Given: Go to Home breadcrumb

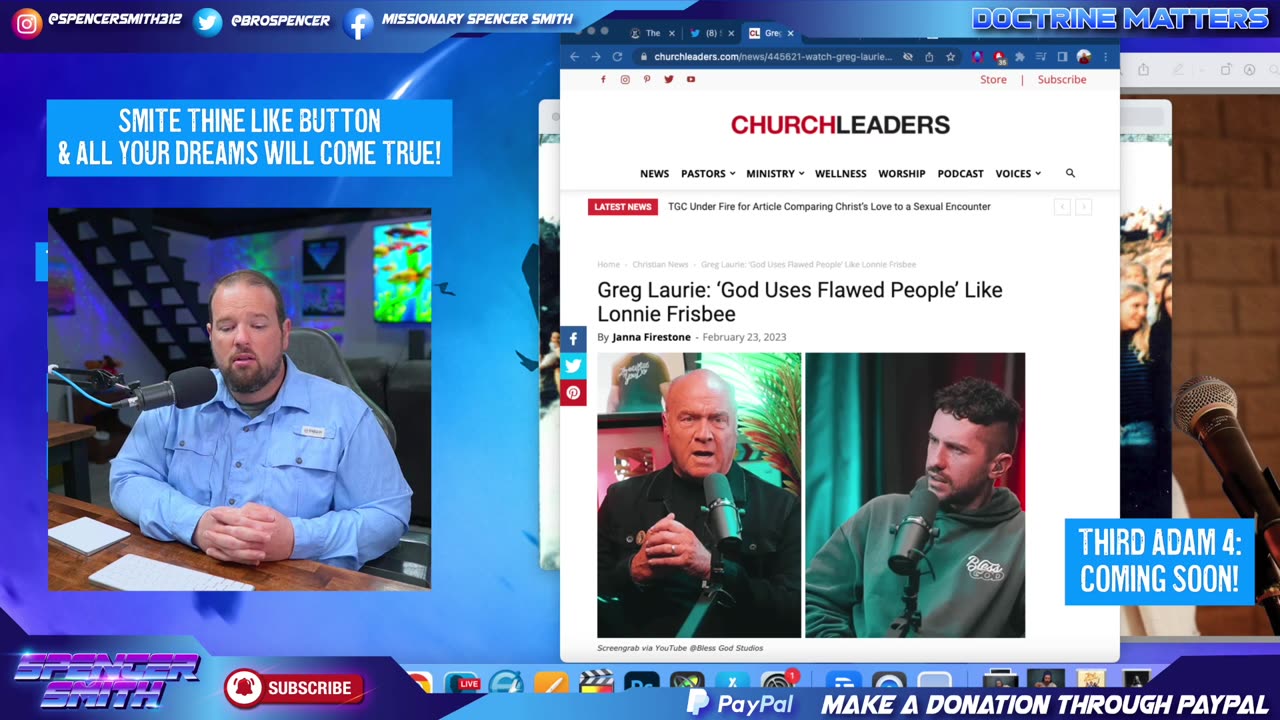Looking at the screenshot, I should pyautogui.click(x=608, y=265).
